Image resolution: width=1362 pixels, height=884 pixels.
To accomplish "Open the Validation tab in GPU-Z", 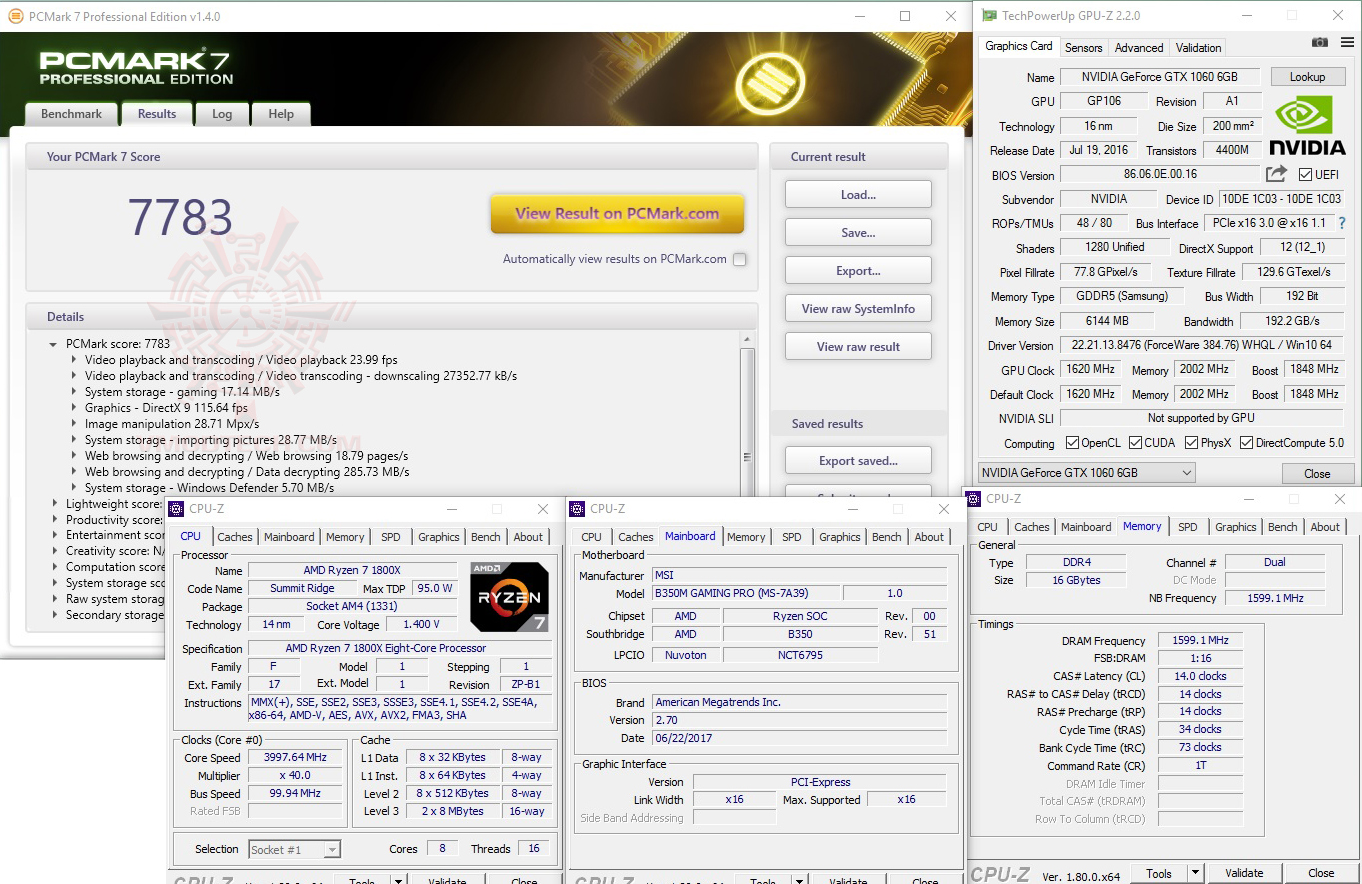I will click(1199, 48).
